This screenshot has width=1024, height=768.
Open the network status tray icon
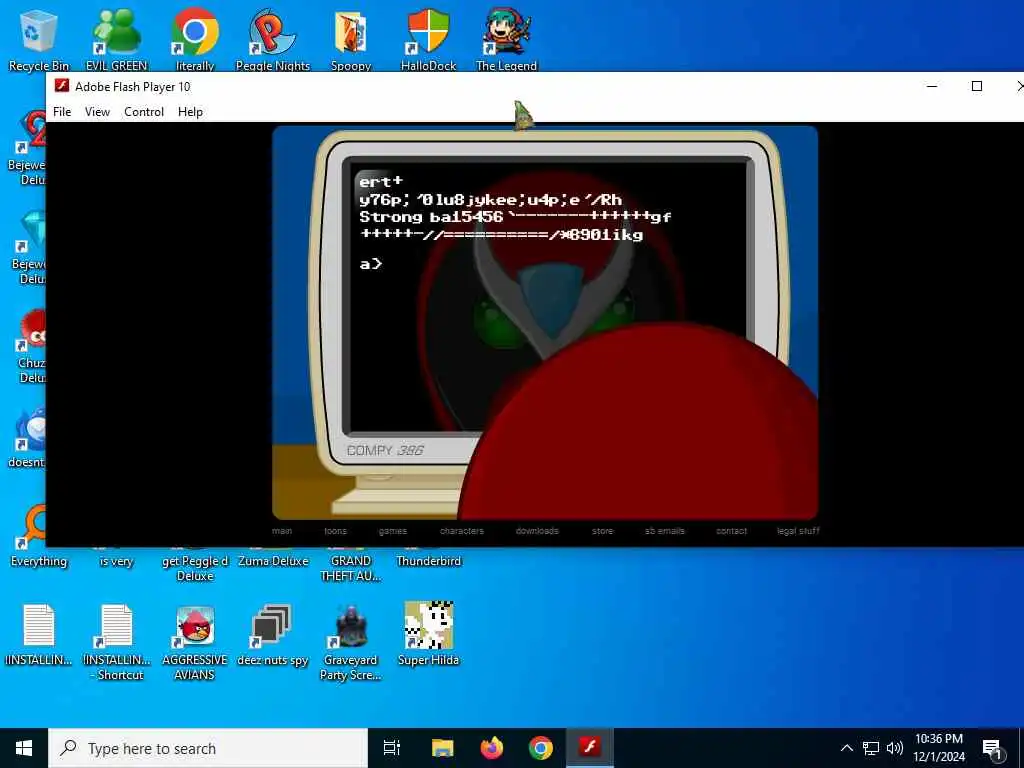point(871,748)
